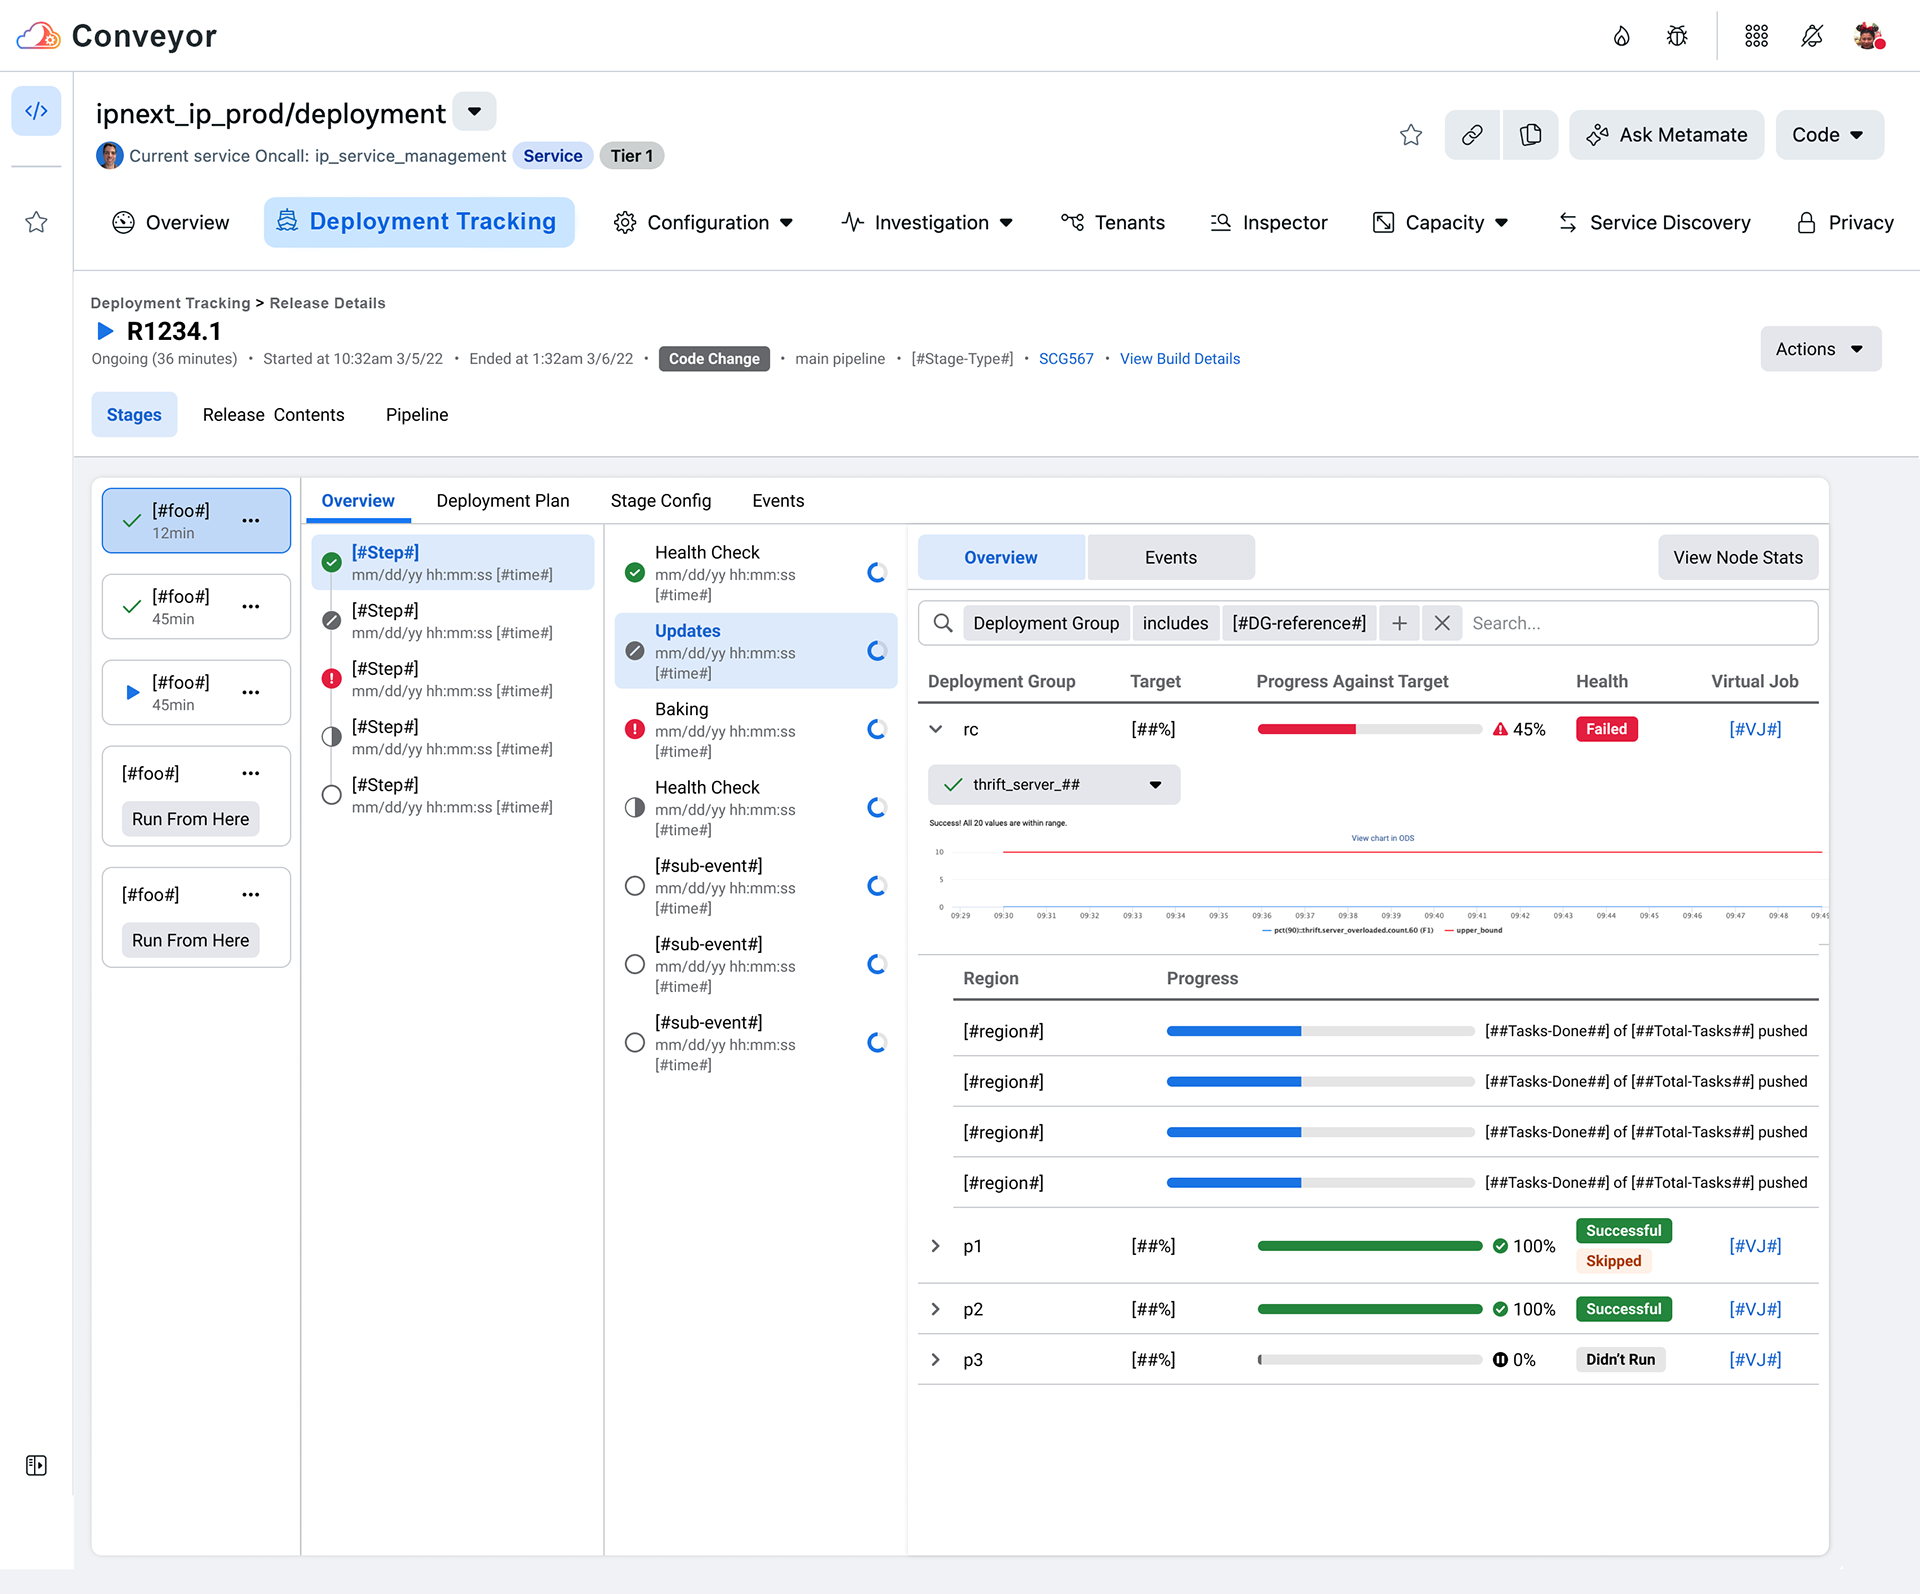Open the View Build Details link
This screenshot has width=1920, height=1594.
(x=1180, y=359)
